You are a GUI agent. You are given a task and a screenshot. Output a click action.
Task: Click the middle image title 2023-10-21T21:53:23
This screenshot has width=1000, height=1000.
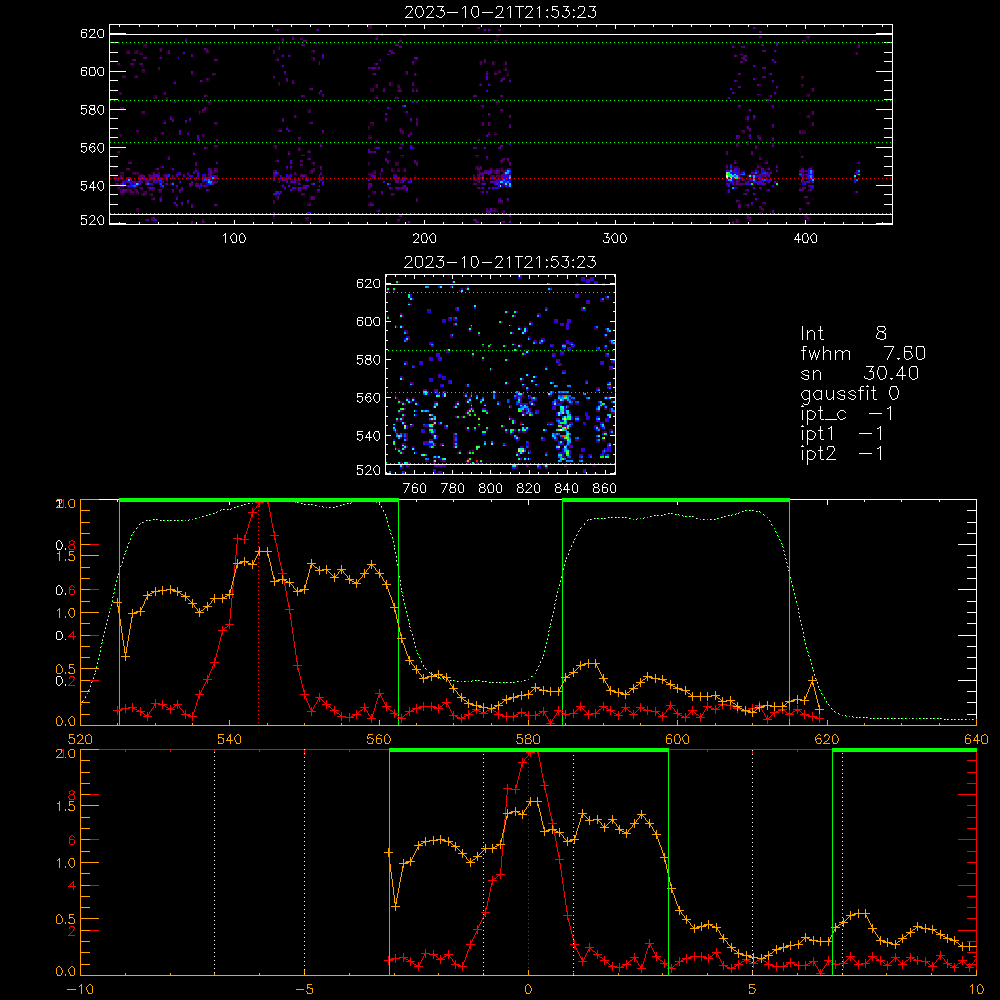tap(501, 262)
